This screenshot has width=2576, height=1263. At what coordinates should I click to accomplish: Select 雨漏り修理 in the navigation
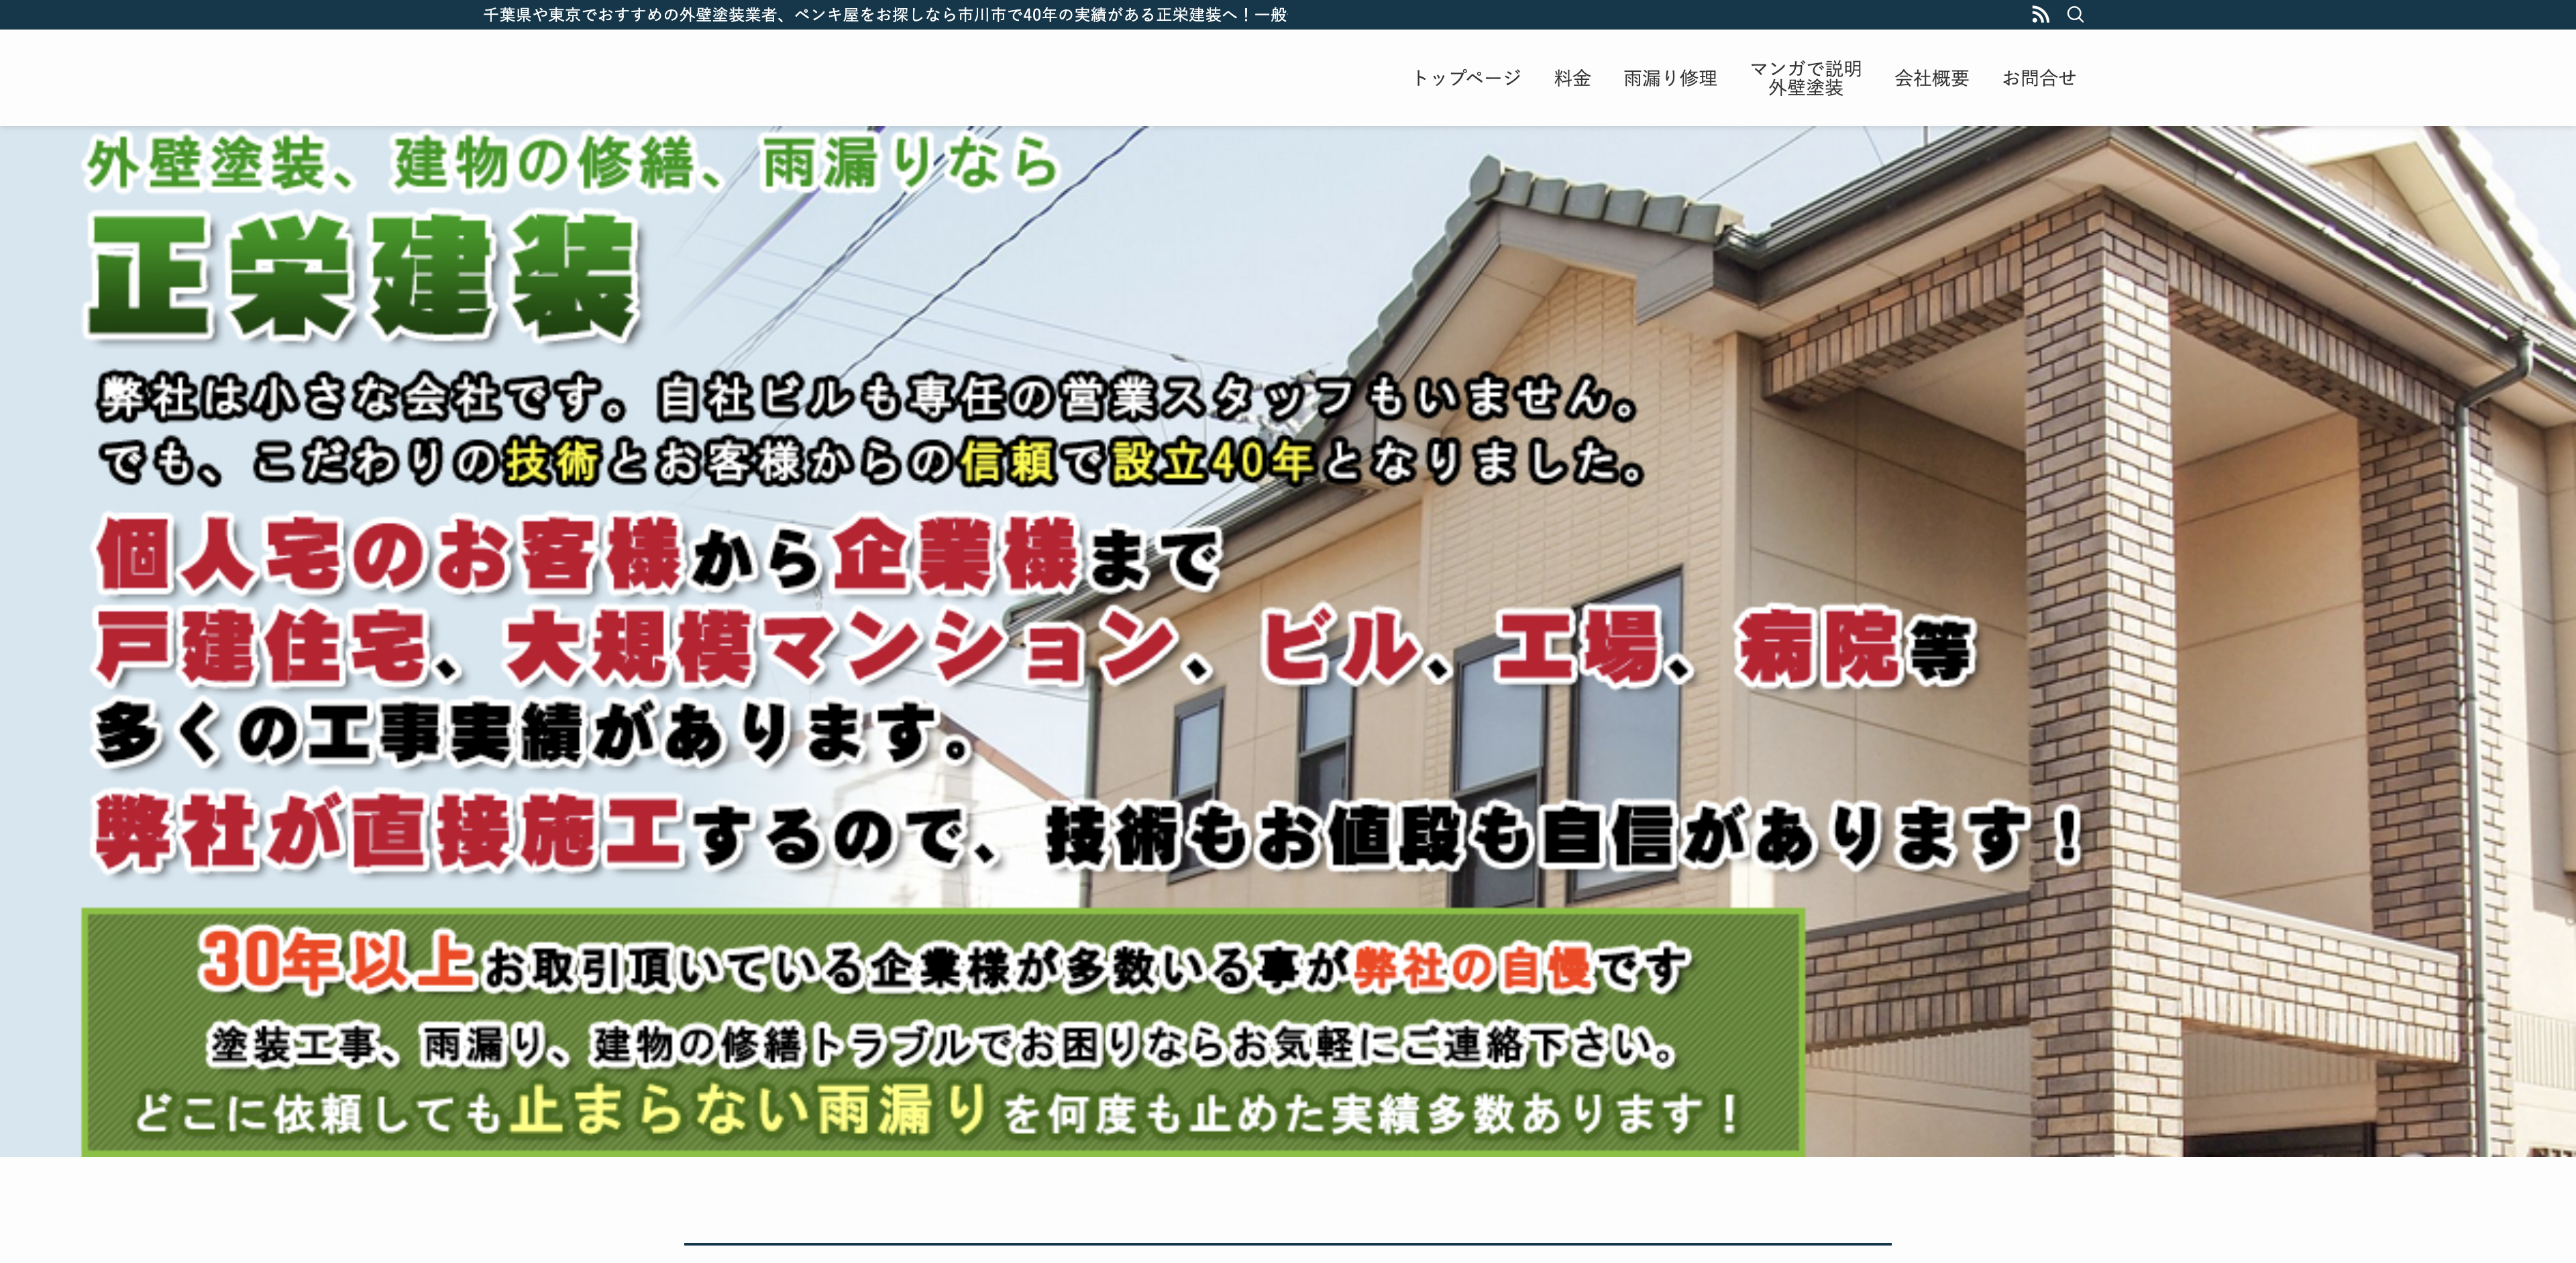click(x=1670, y=78)
